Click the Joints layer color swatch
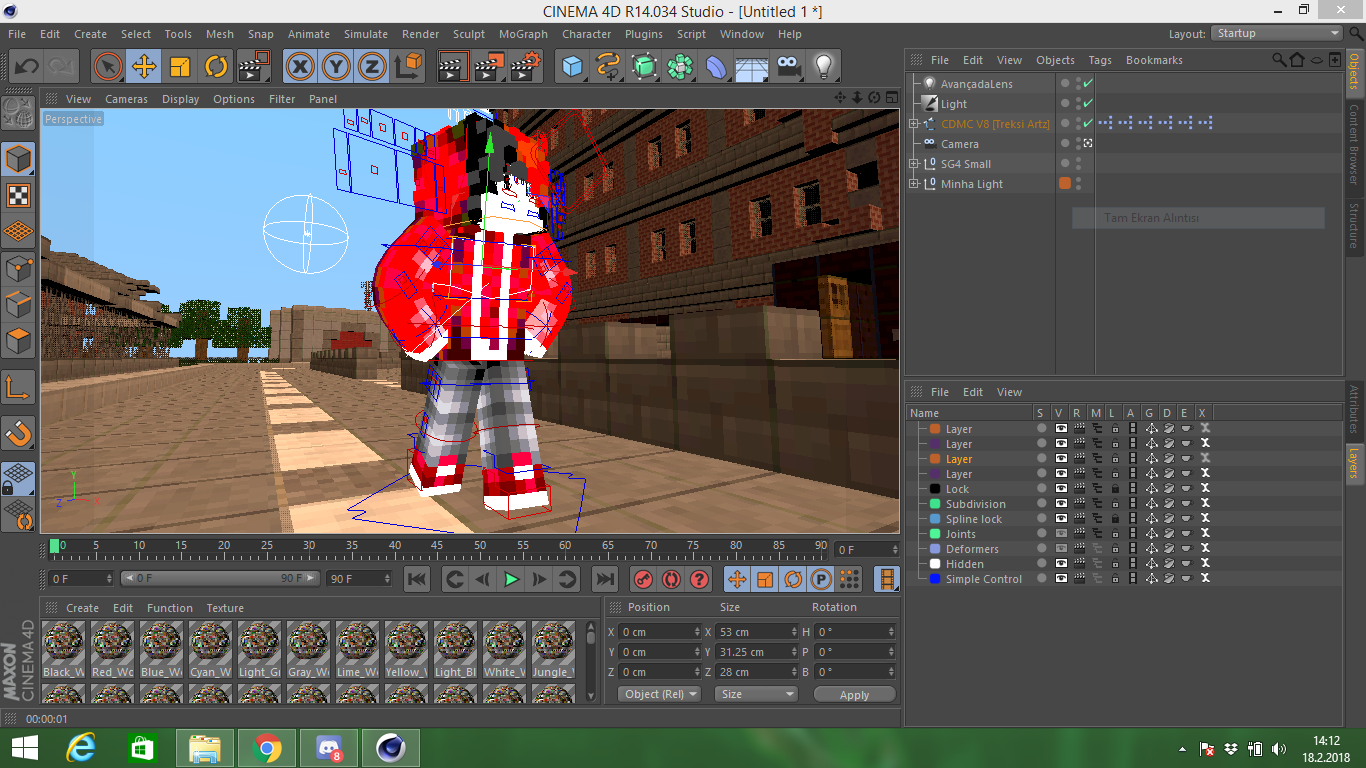 [935, 534]
